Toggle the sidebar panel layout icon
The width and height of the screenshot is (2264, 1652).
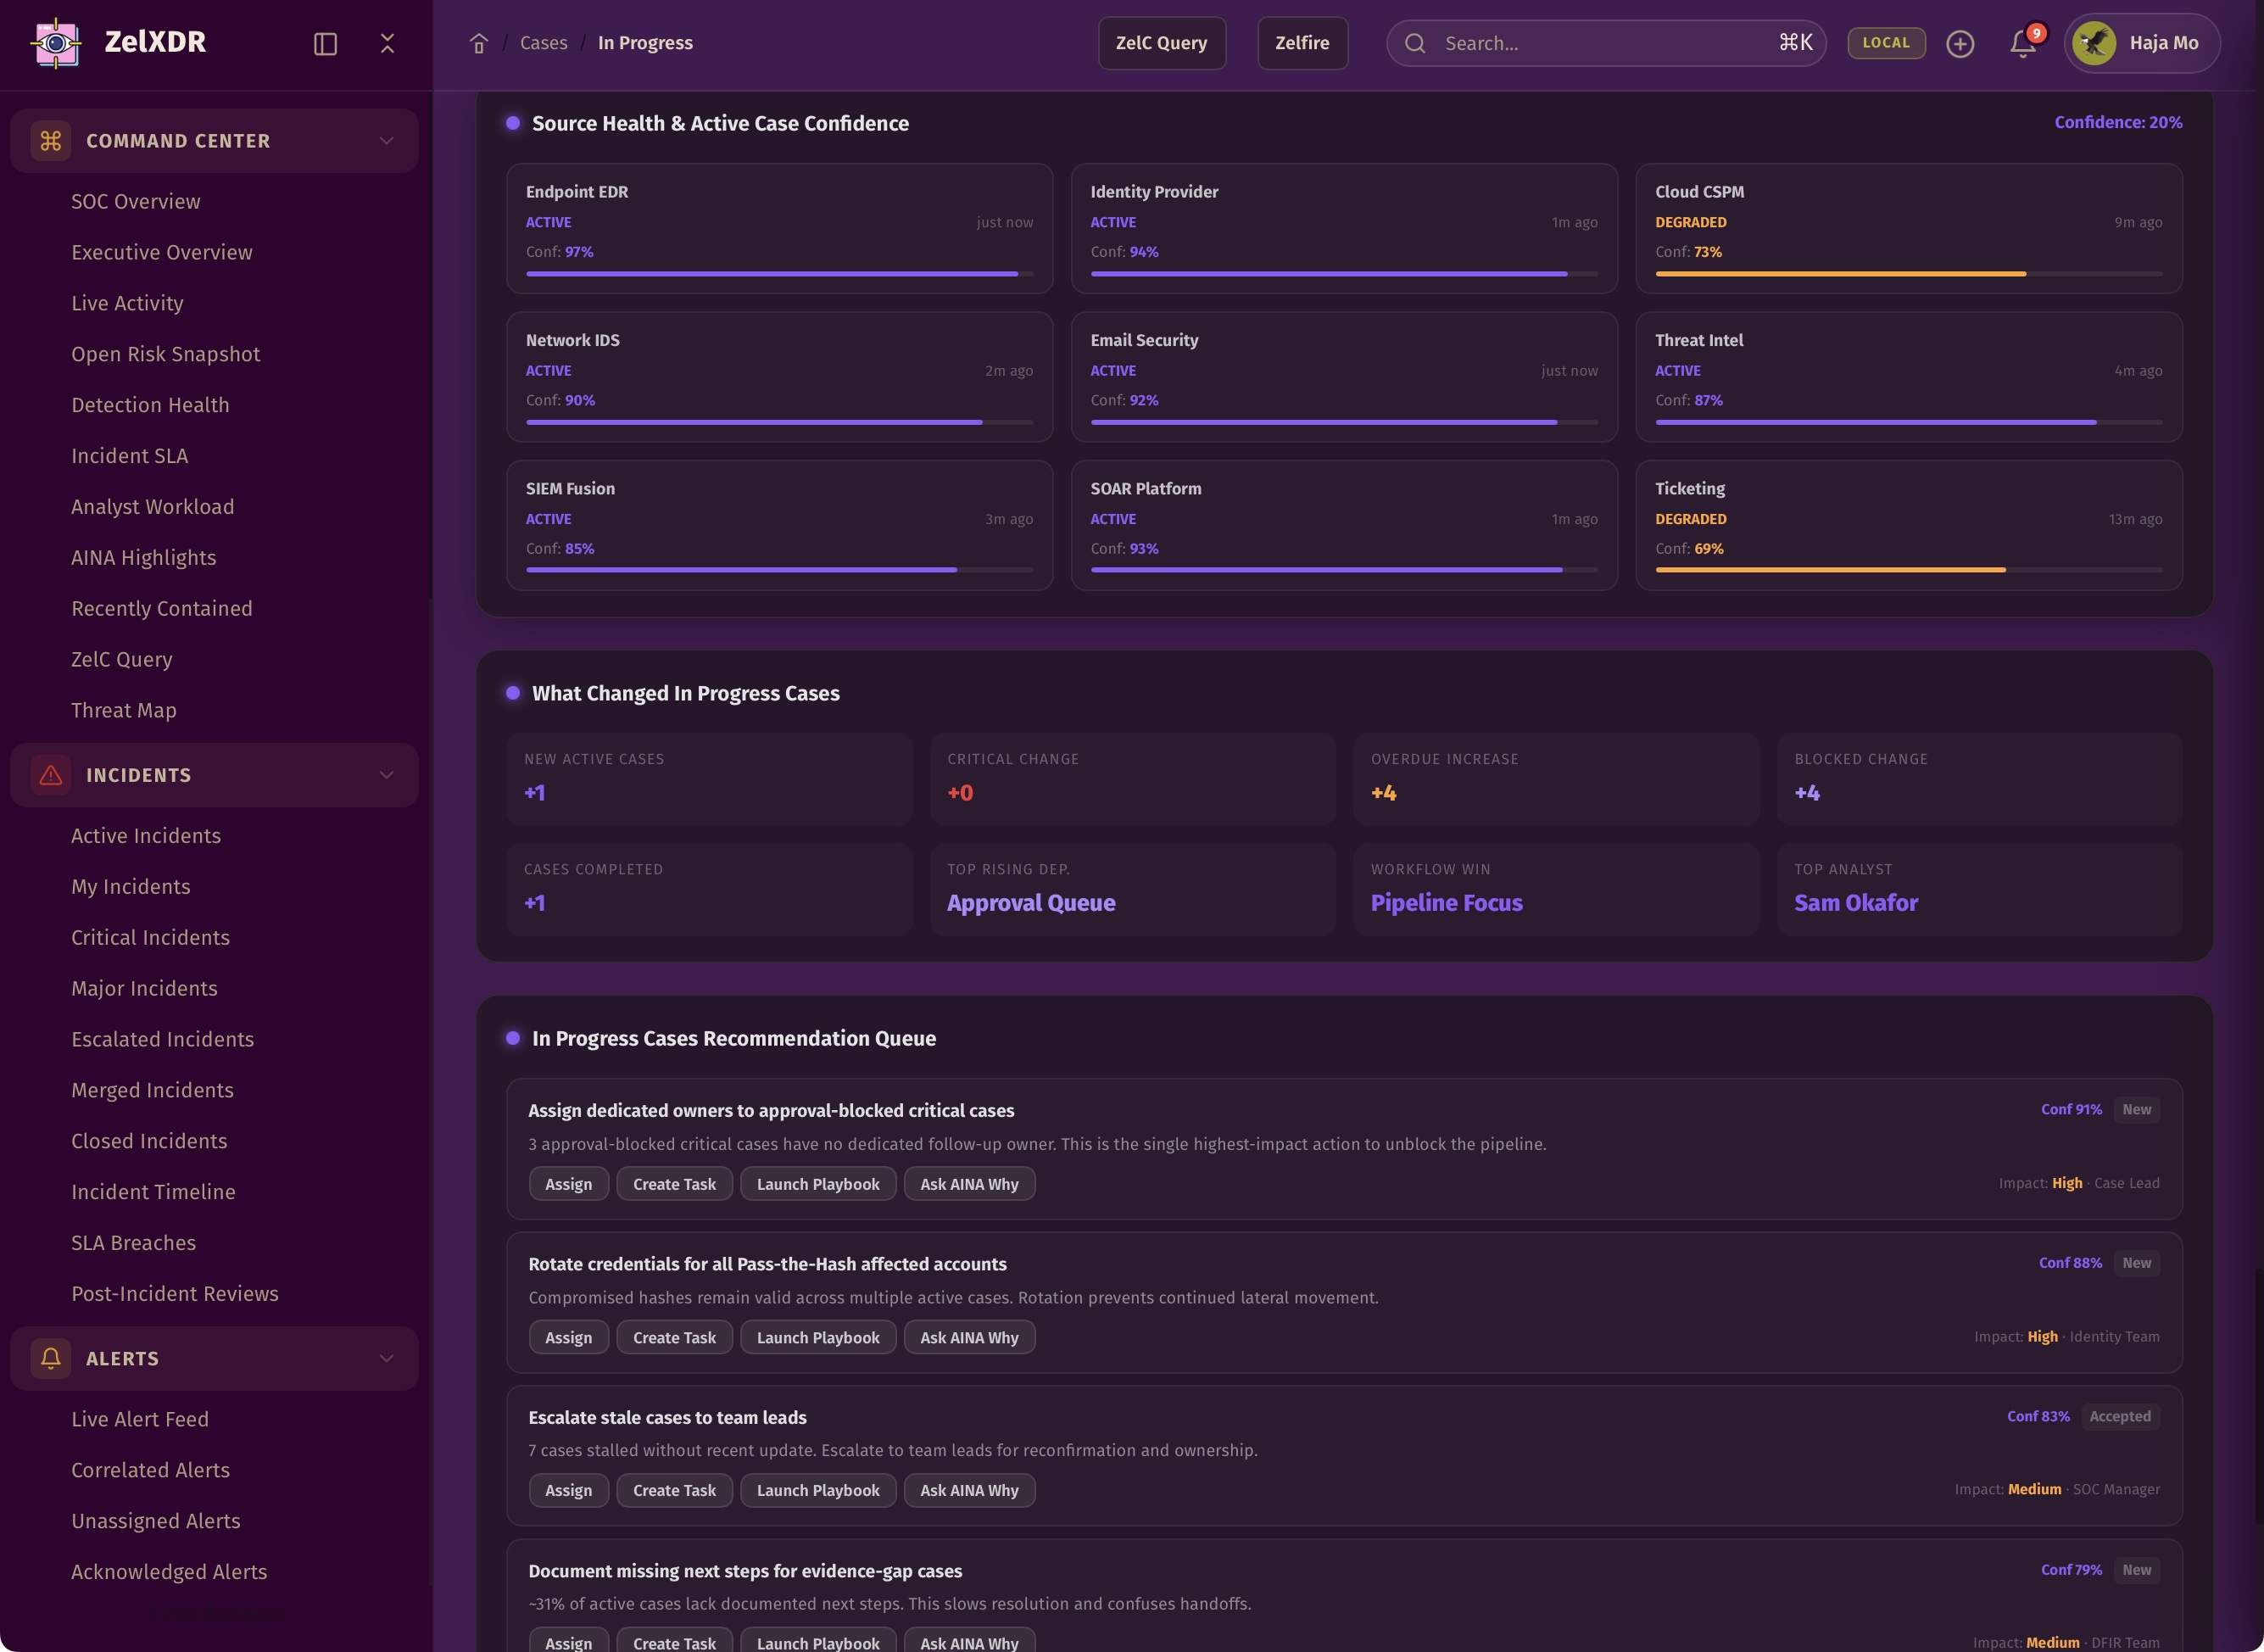pyautogui.click(x=325, y=44)
